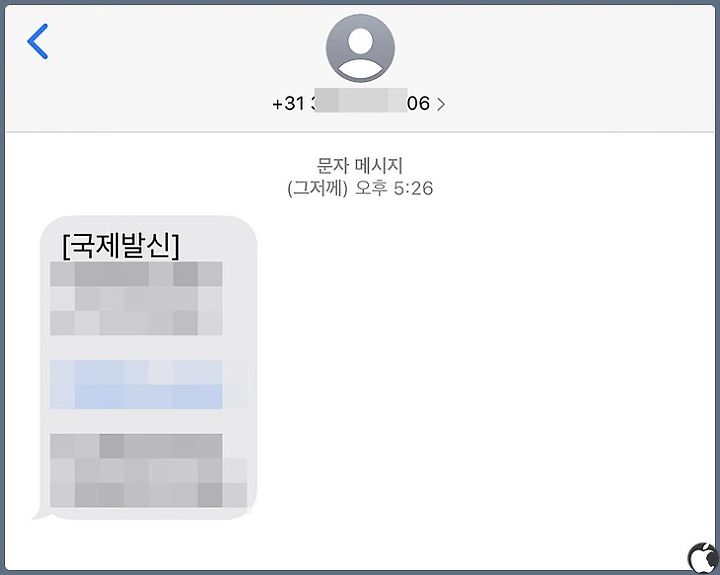
Task: Expand contact details chevron beside number
Action: (x=440, y=104)
